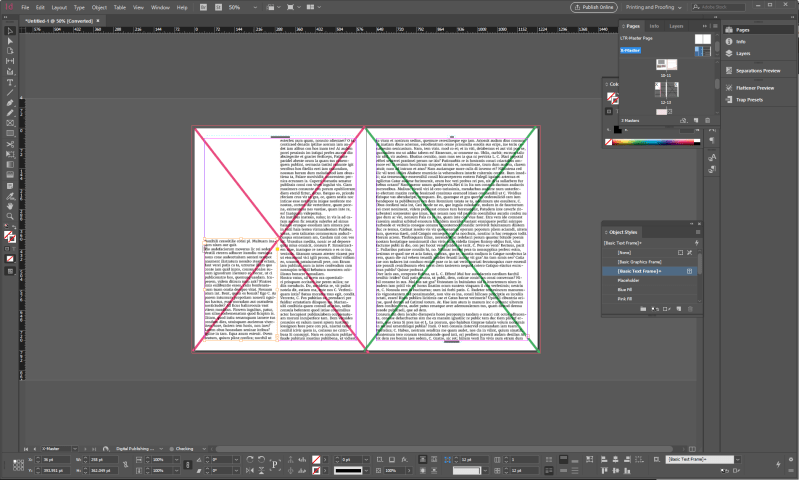The width and height of the screenshot is (799, 480).
Task: Open Object Styles panel flyout menu
Action: (698, 232)
